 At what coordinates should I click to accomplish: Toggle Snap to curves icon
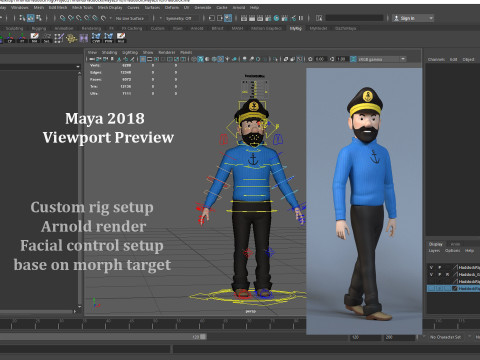(x=71, y=18)
